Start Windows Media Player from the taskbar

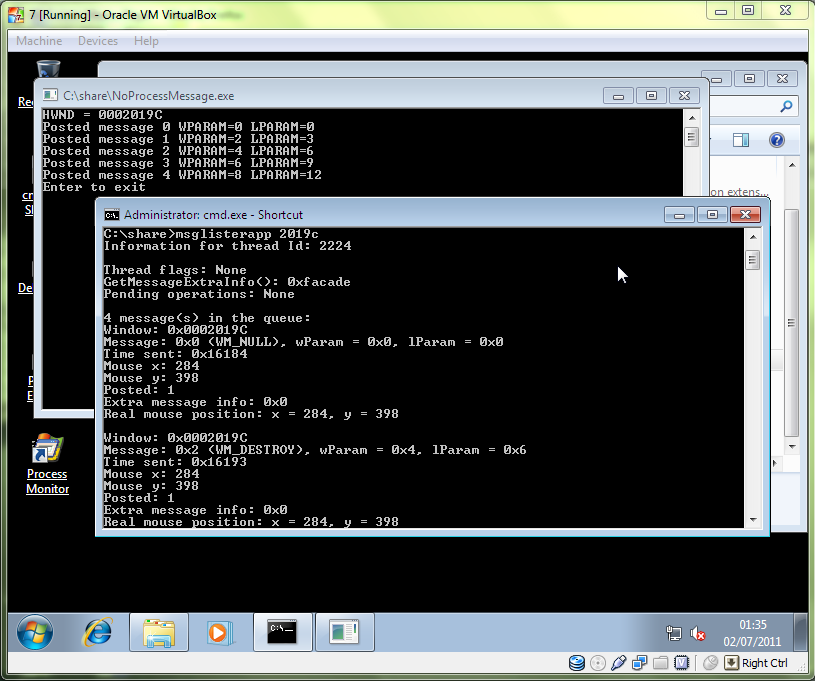point(218,631)
